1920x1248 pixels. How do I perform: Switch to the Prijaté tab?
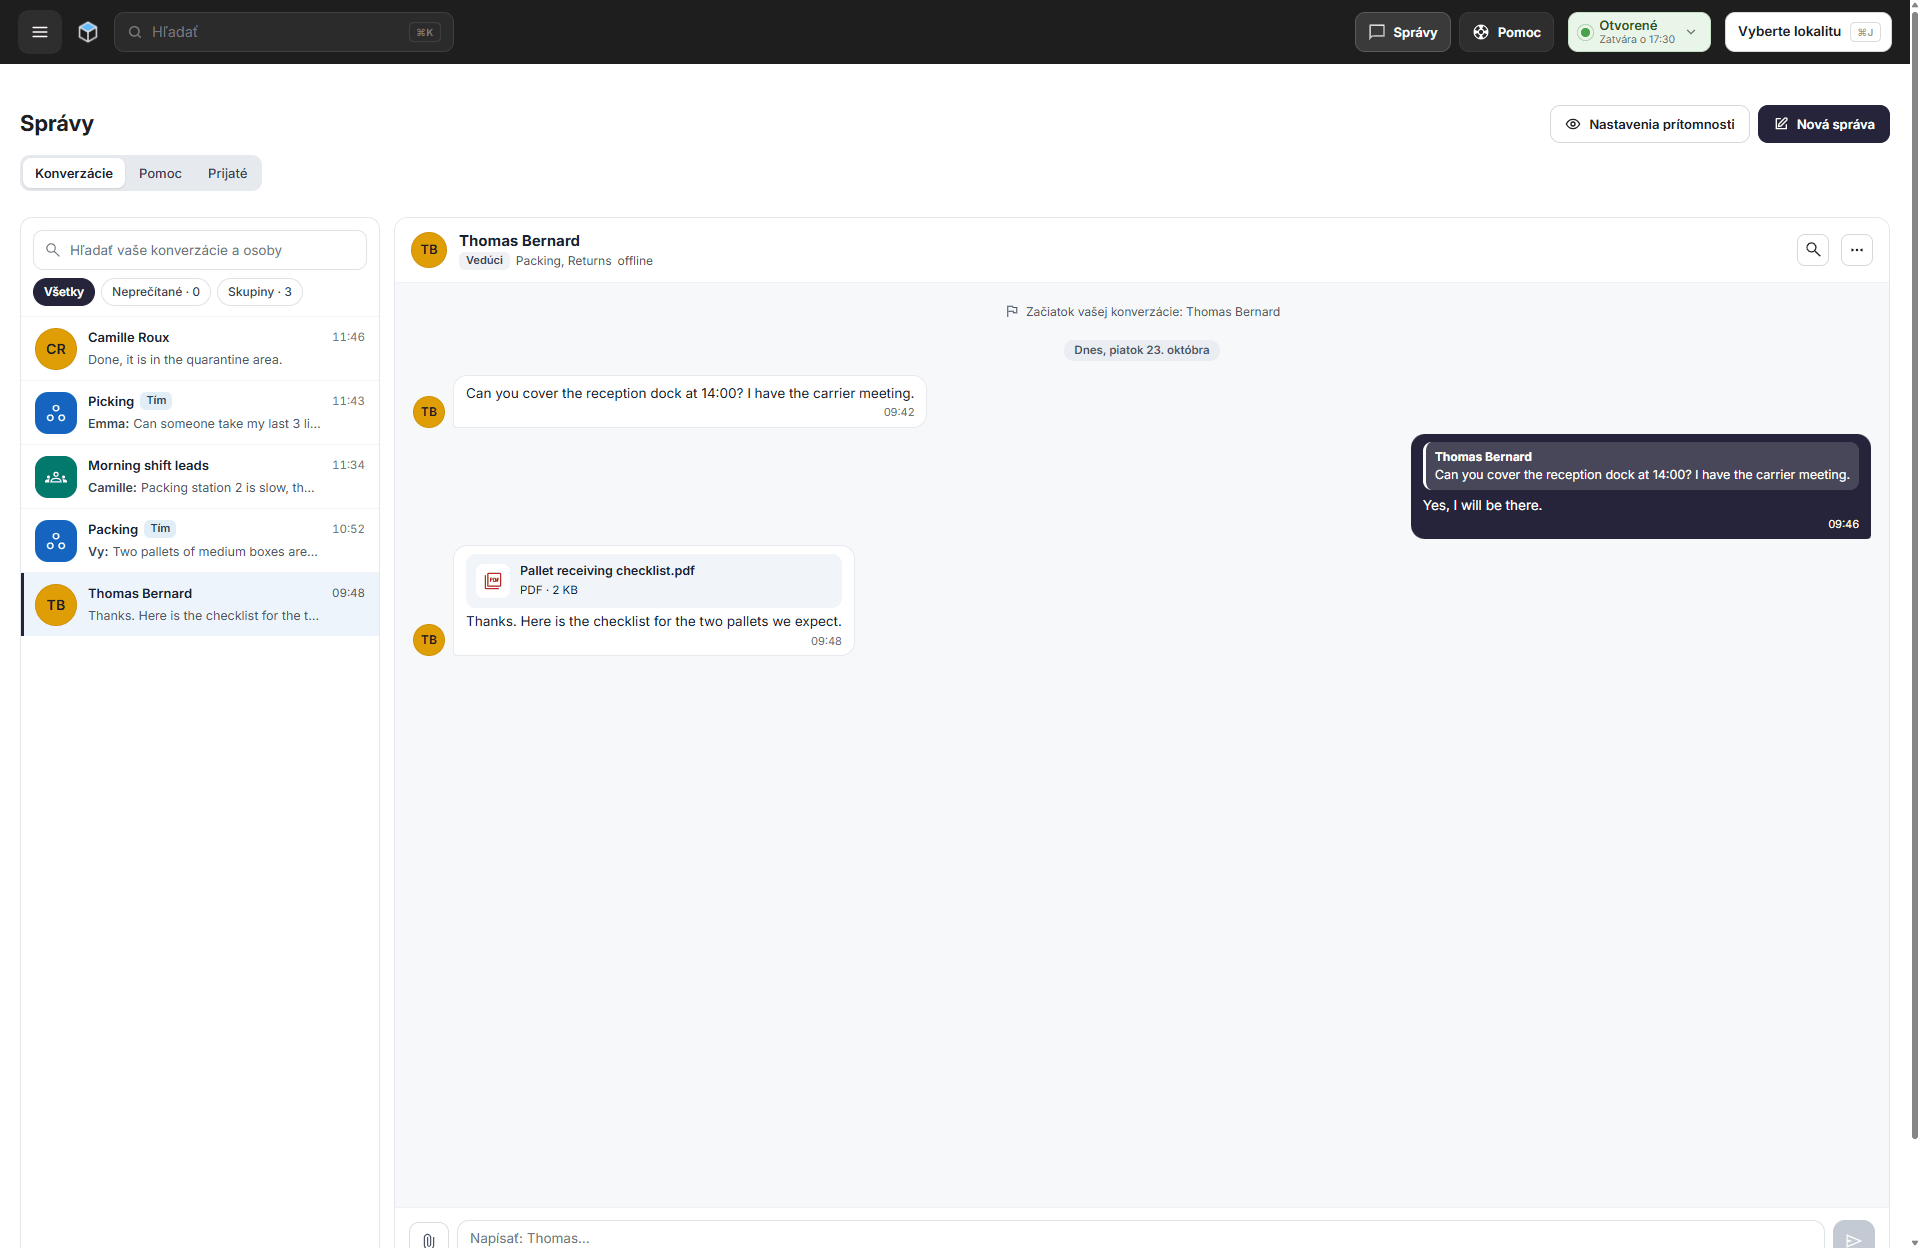pos(227,173)
